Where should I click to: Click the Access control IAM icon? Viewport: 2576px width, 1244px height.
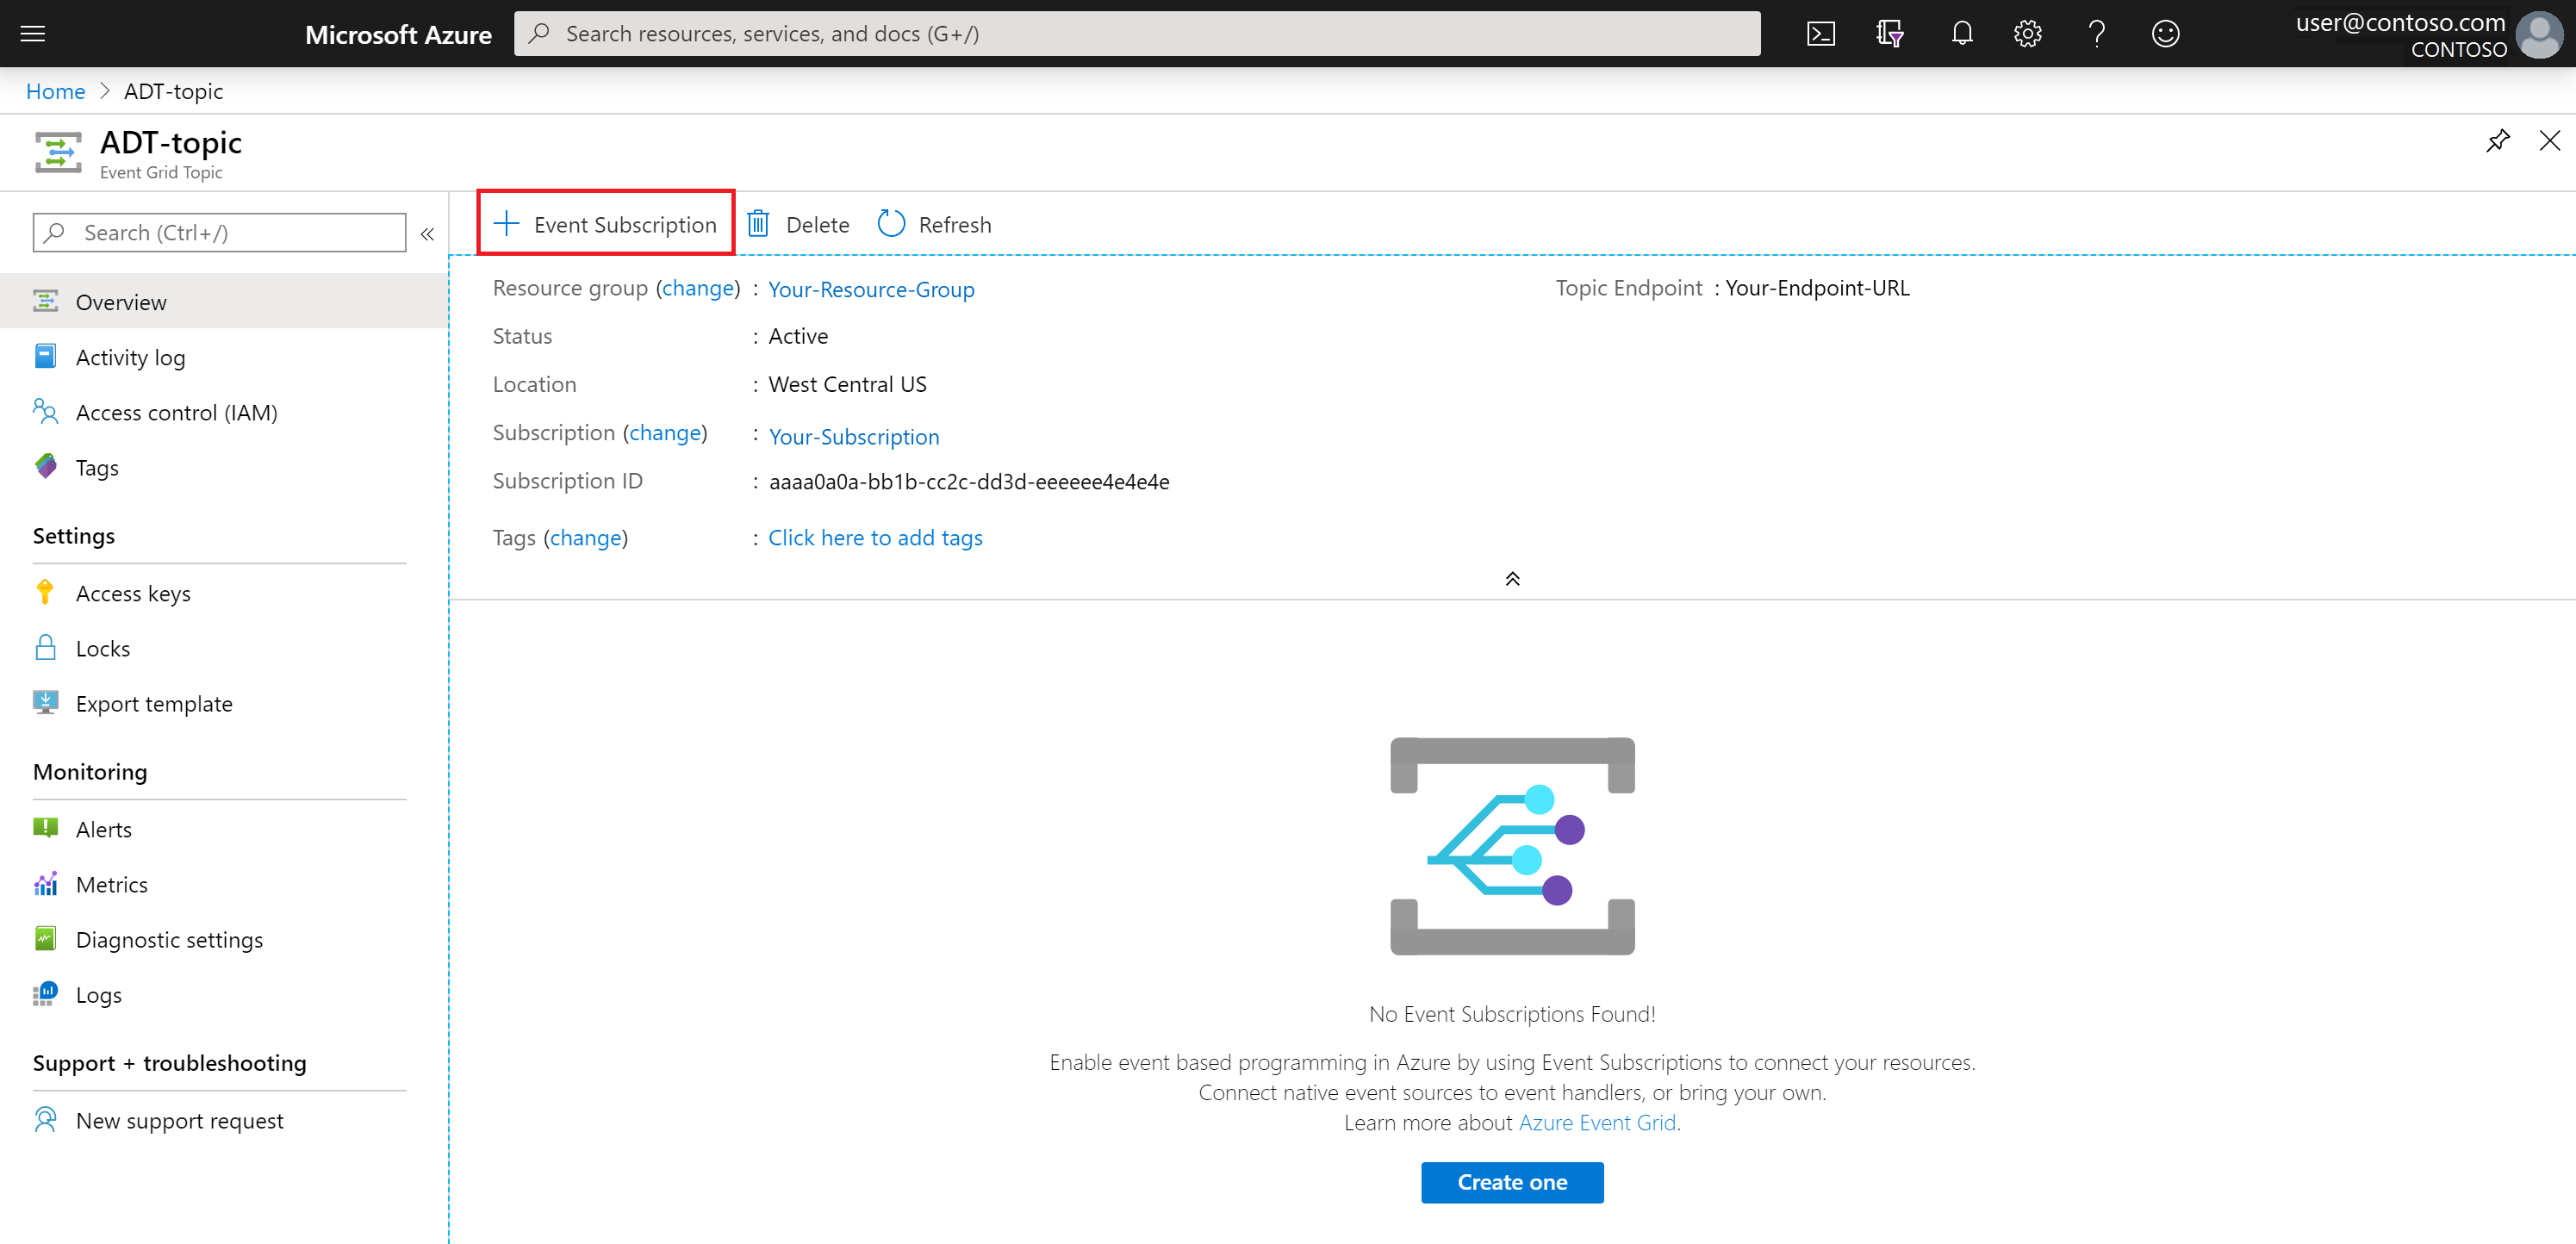pyautogui.click(x=46, y=411)
